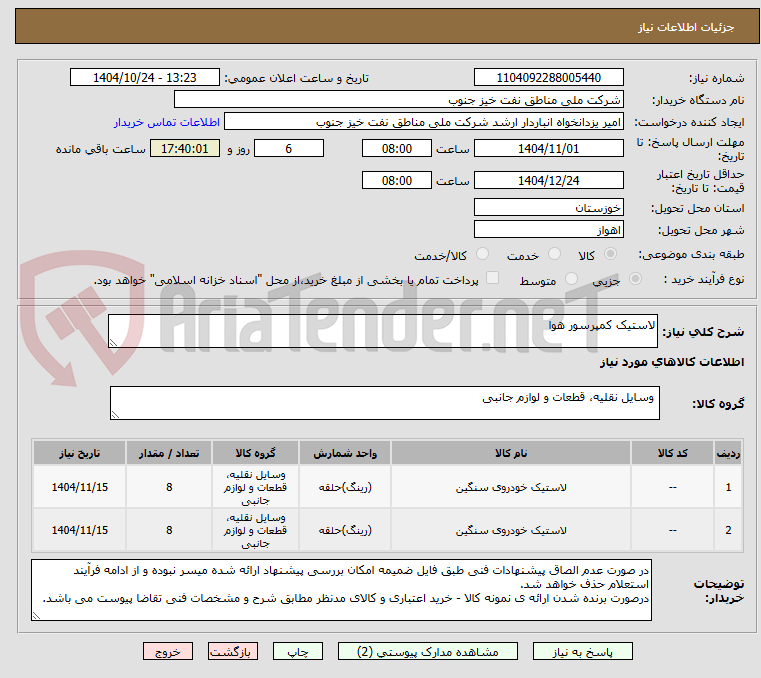The image size is (761, 678).
Task: Click row 1 item name لاستیک خودروی سنگین
Action: [511, 487]
